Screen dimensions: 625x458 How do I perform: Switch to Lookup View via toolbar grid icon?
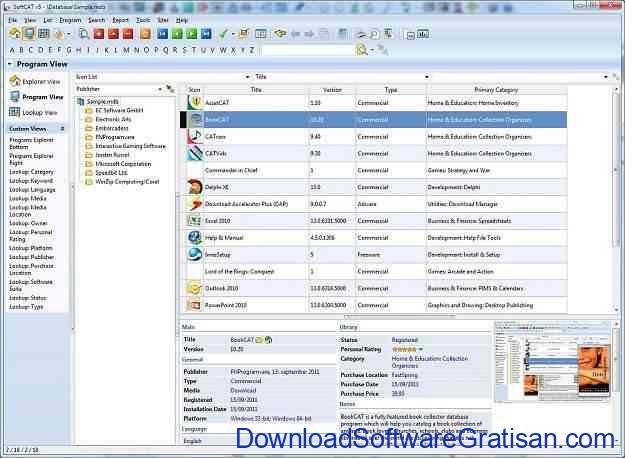point(43,34)
